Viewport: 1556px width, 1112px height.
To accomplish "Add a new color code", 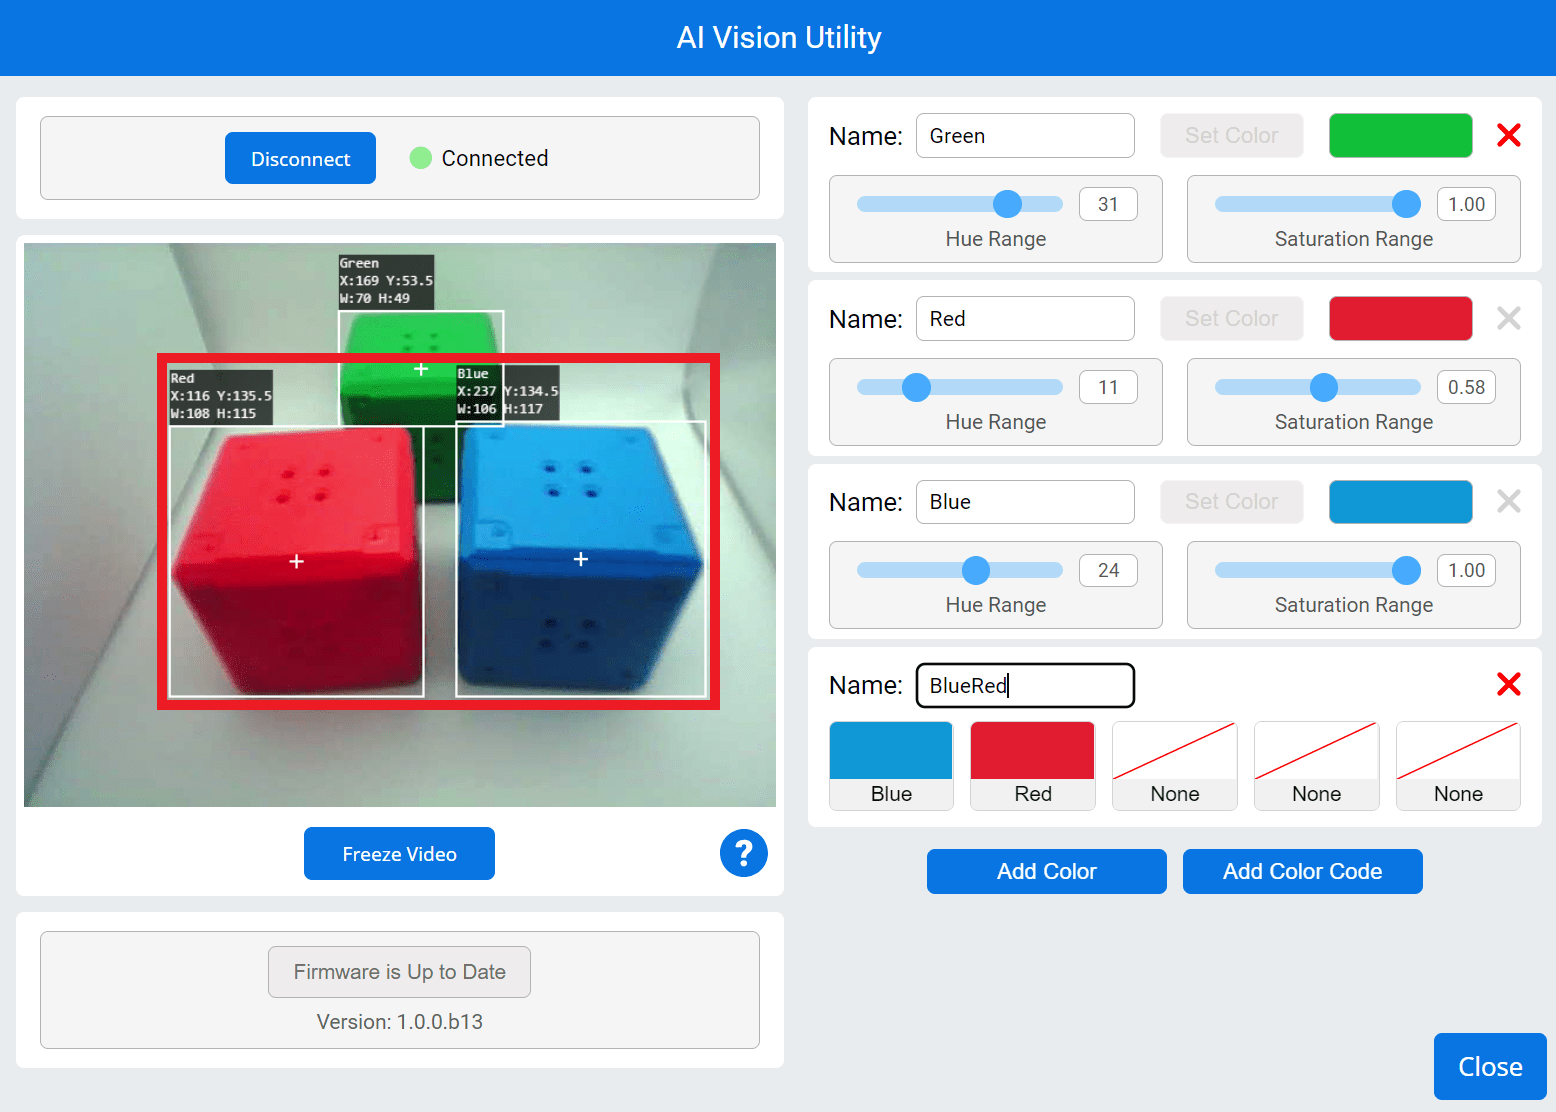I will coord(1302,871).
